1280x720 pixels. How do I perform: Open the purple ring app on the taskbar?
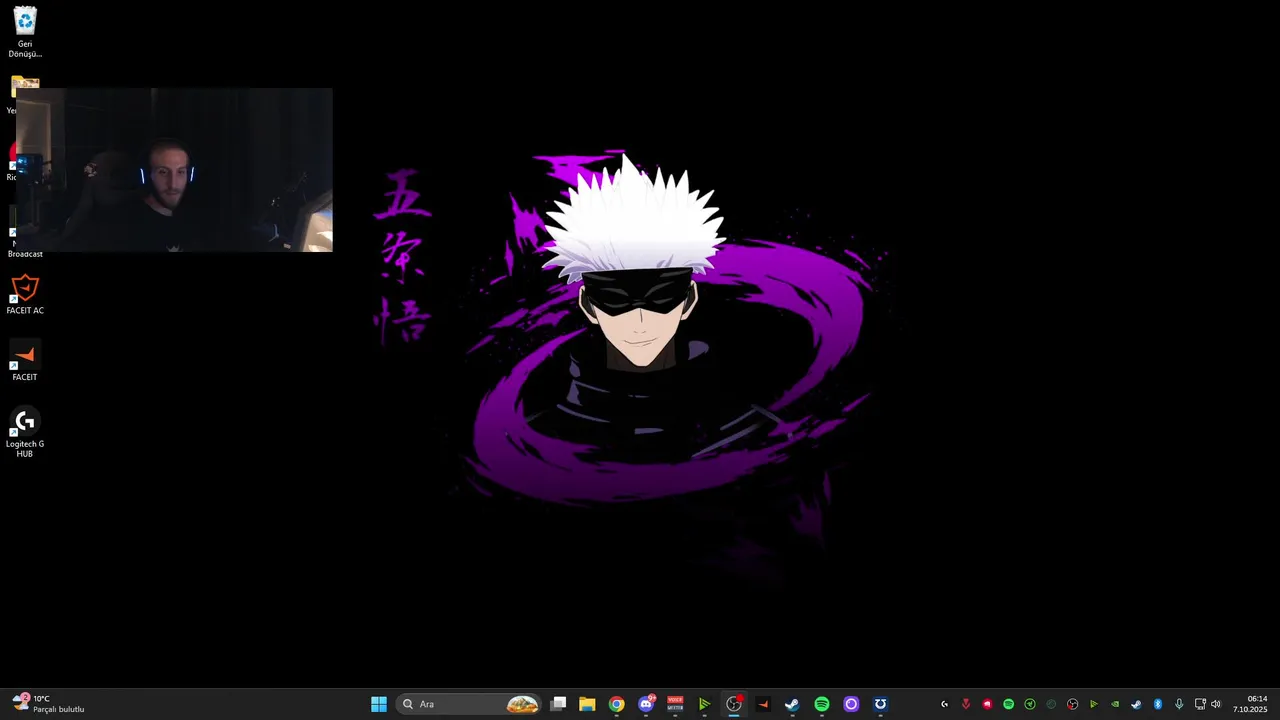(x=851, y=704)
